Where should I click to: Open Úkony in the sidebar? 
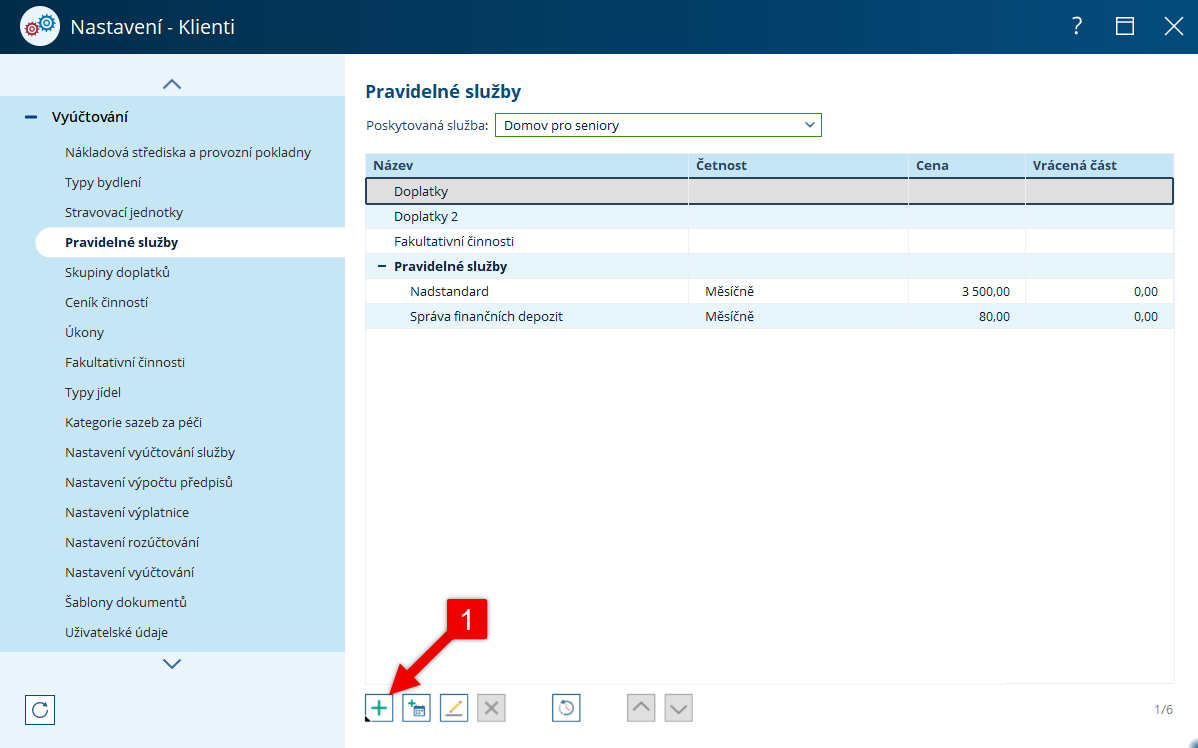click(x=85, y=332)
